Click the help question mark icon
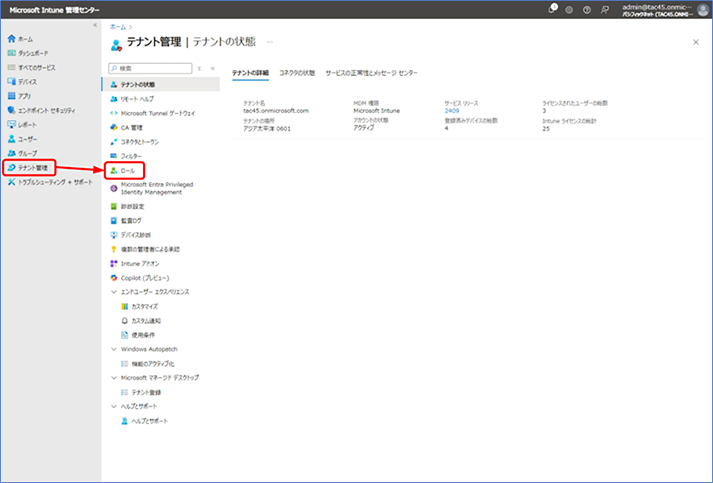Screen dimensions: 713x483 587,10
